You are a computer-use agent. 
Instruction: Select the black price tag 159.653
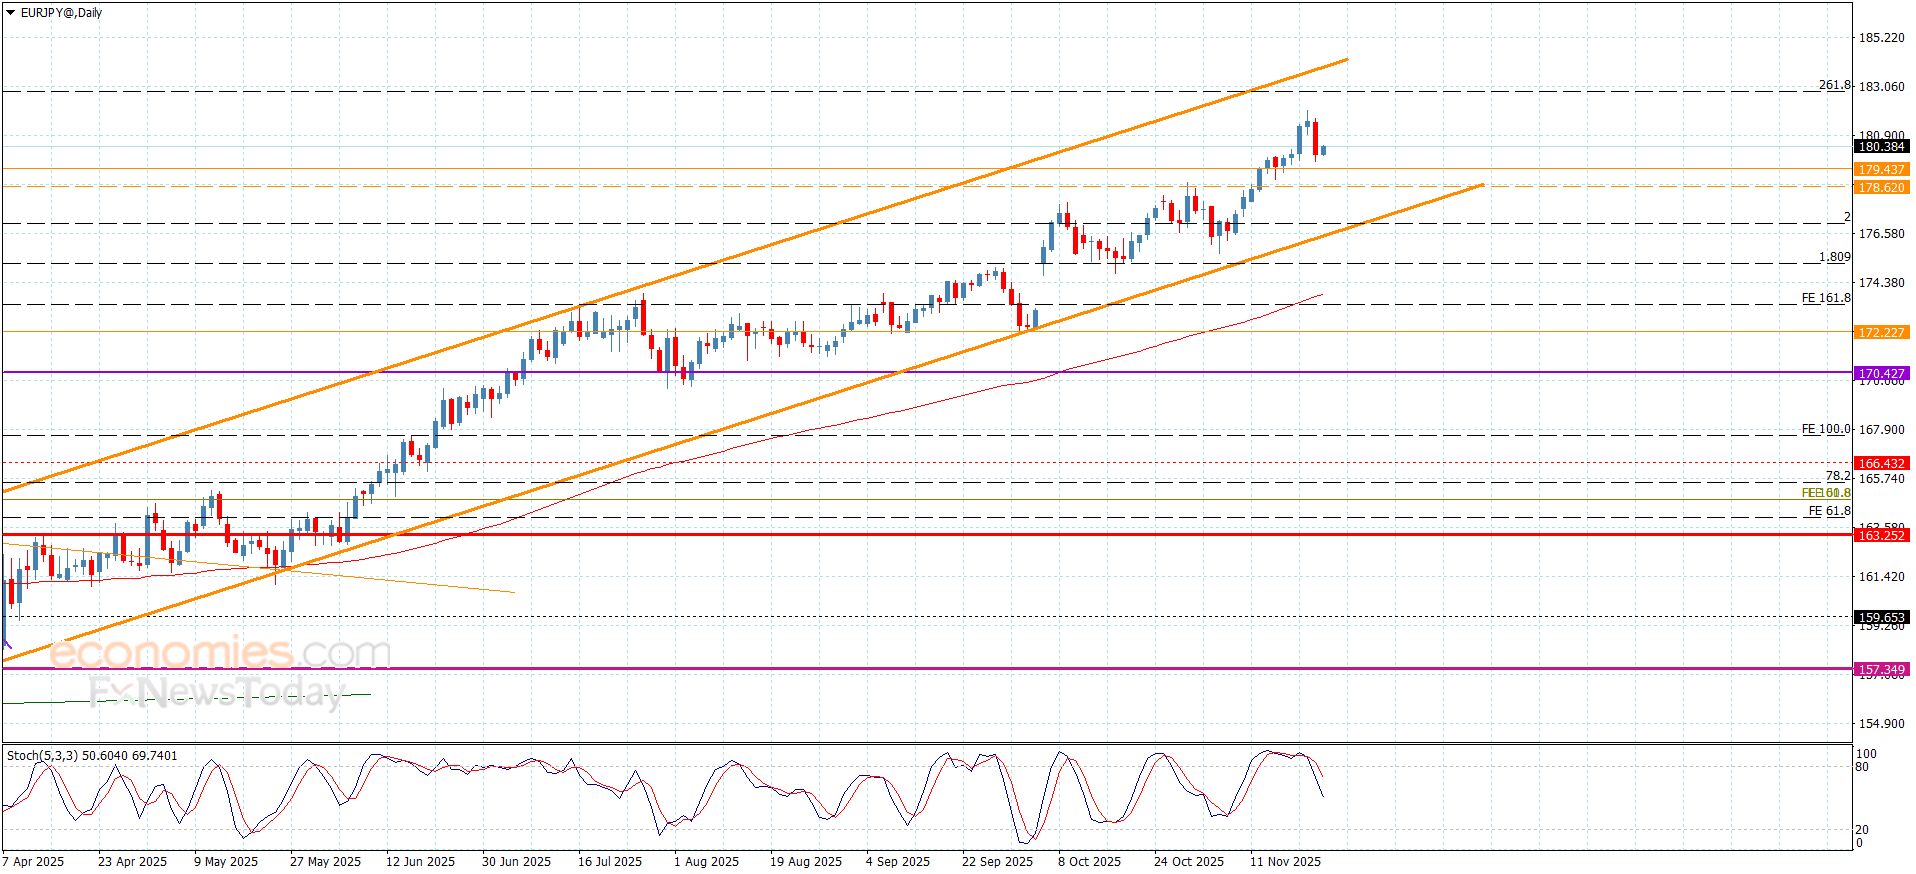tap(1881, 618)
